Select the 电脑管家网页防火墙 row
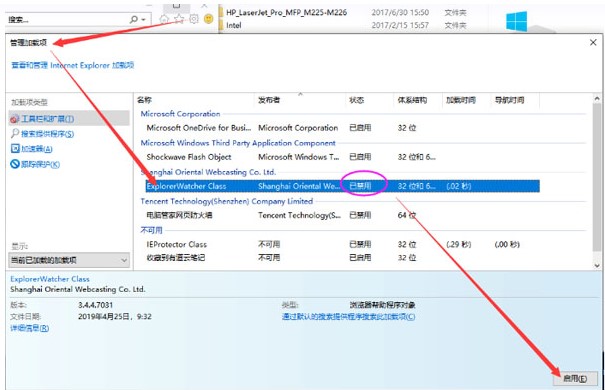The width and height of the screenshot is (605, 390). 343,215
